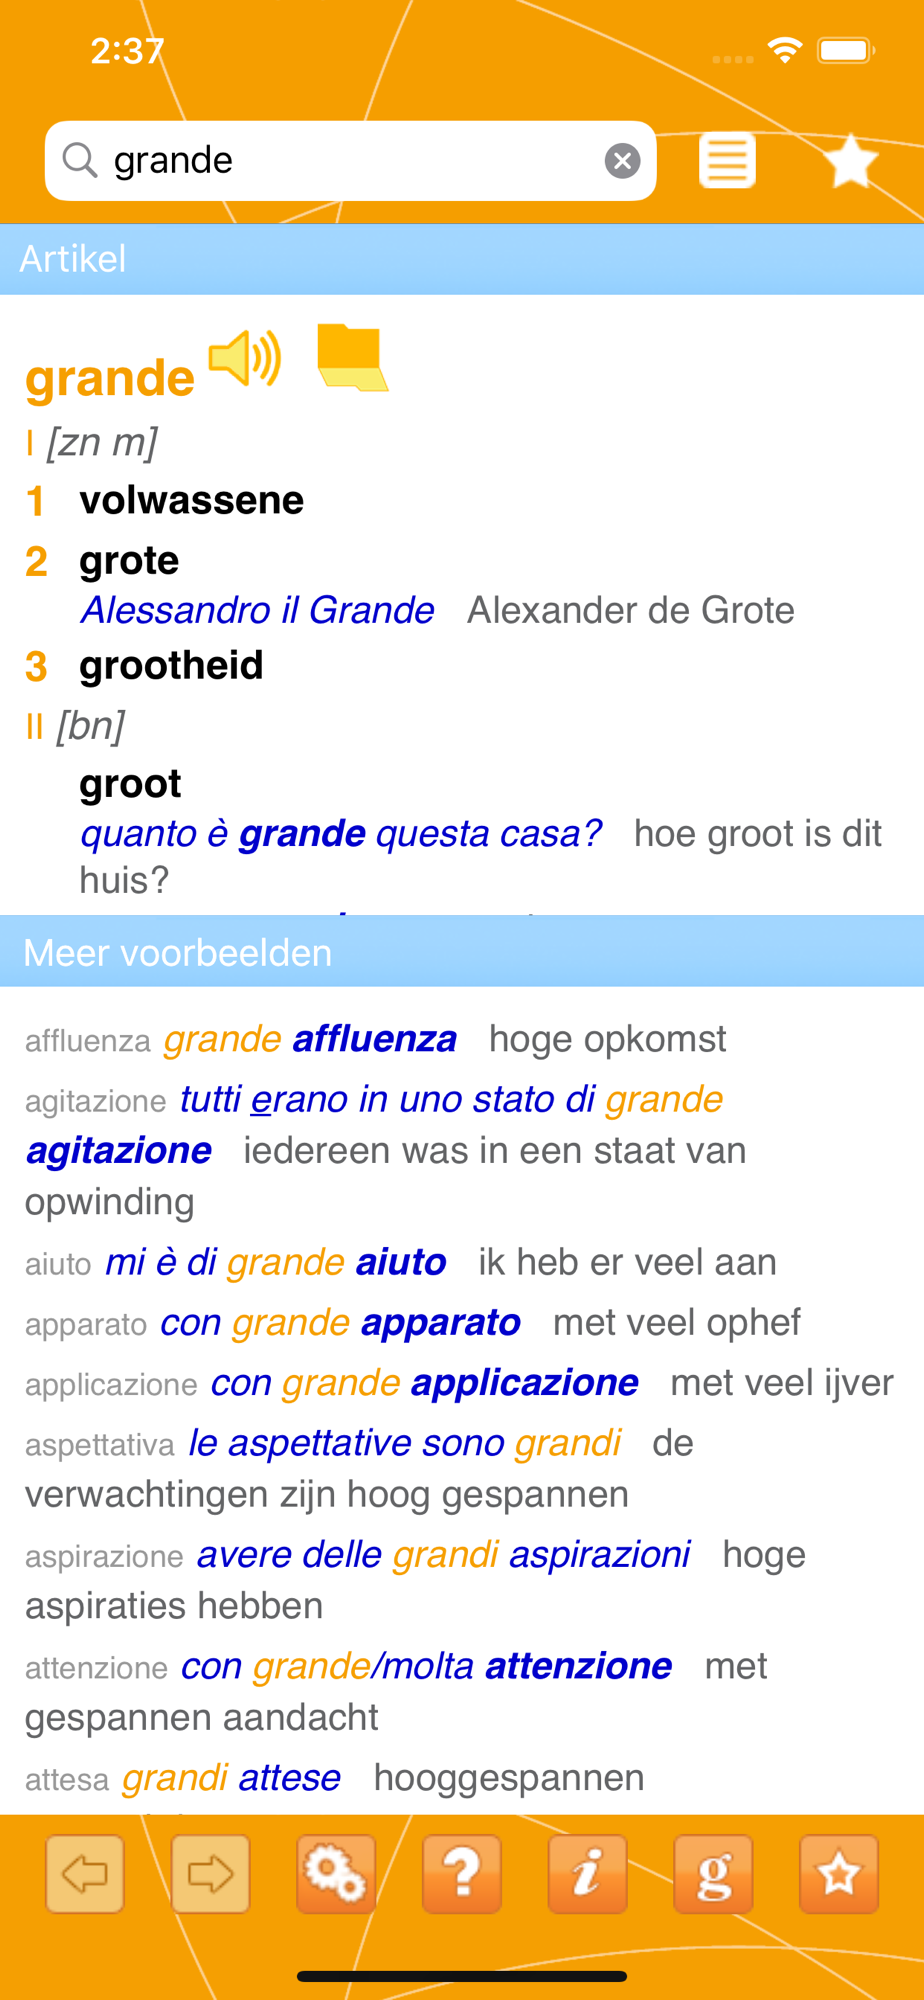The height and width of the screenshot is (2000, 924).
Task: Tap the g button in bottom toolbar
Action: (713, 1874)
